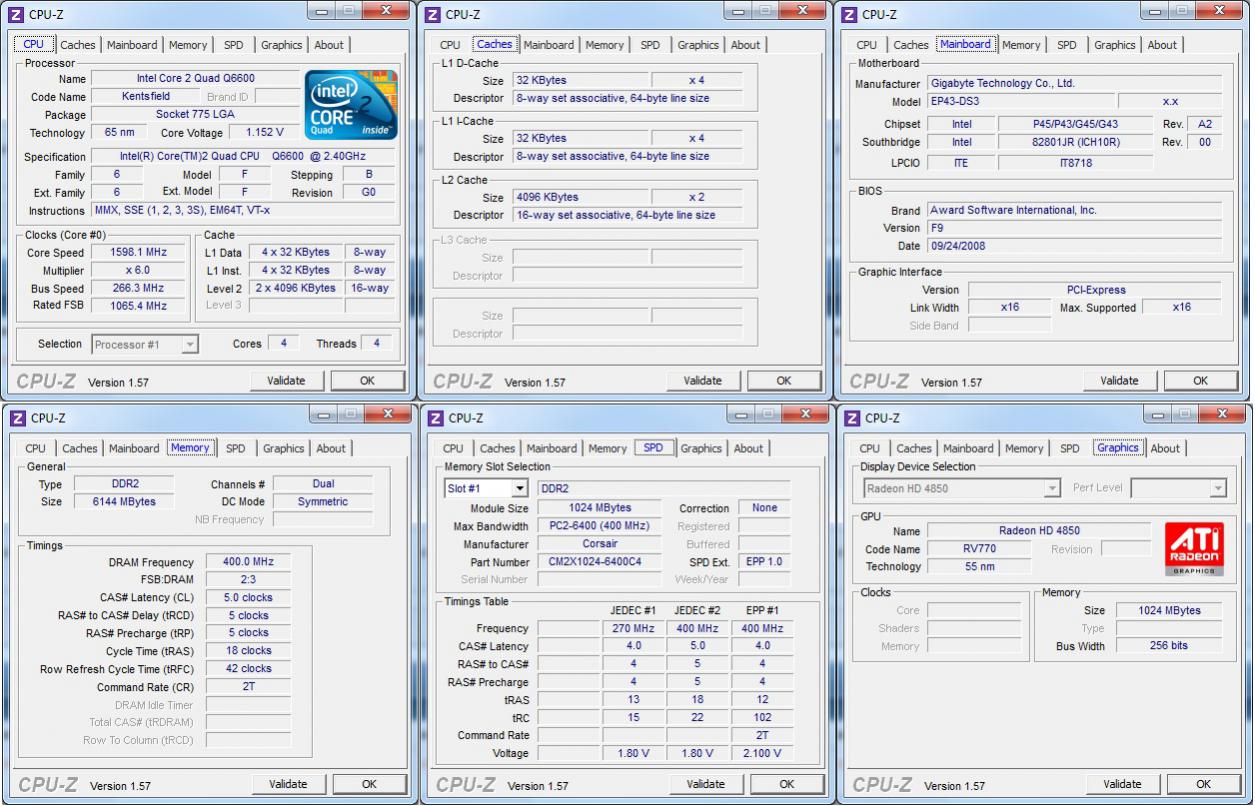
Task: Click Validate in the Mainboard tab window
Action: pos(1119,380)
